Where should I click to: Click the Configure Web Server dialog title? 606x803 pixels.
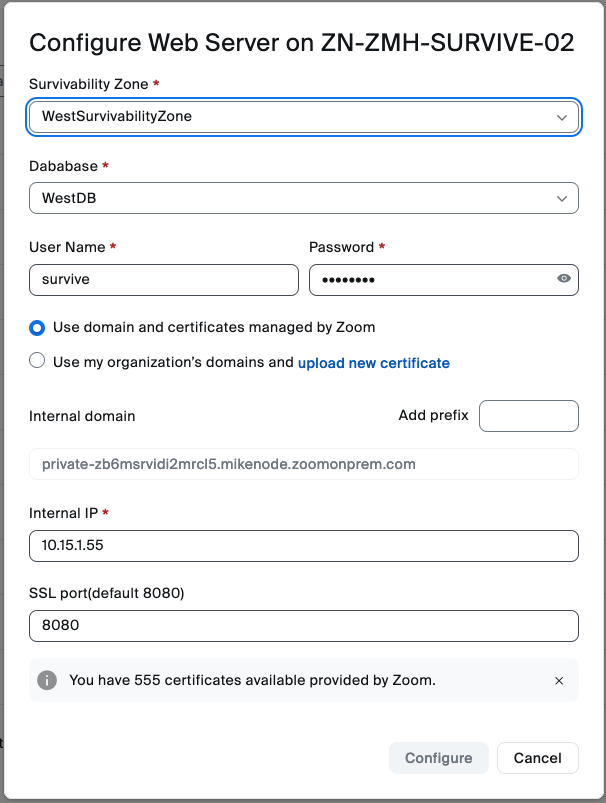coord(301,42)
